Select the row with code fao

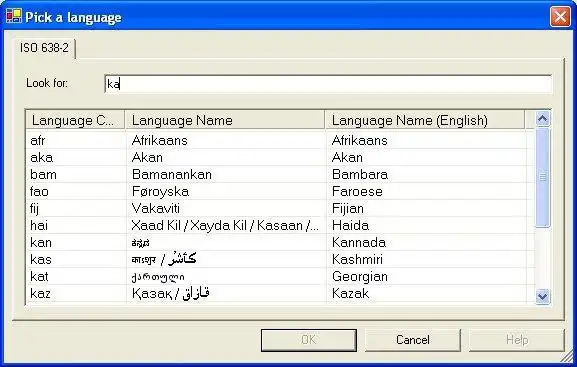click(280, 191)
